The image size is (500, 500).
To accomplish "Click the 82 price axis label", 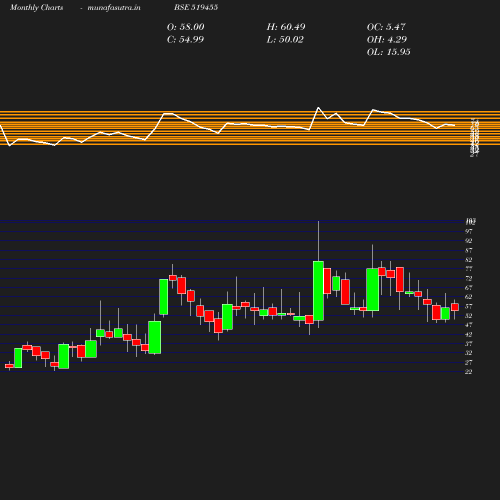I will tap(469, 260).
